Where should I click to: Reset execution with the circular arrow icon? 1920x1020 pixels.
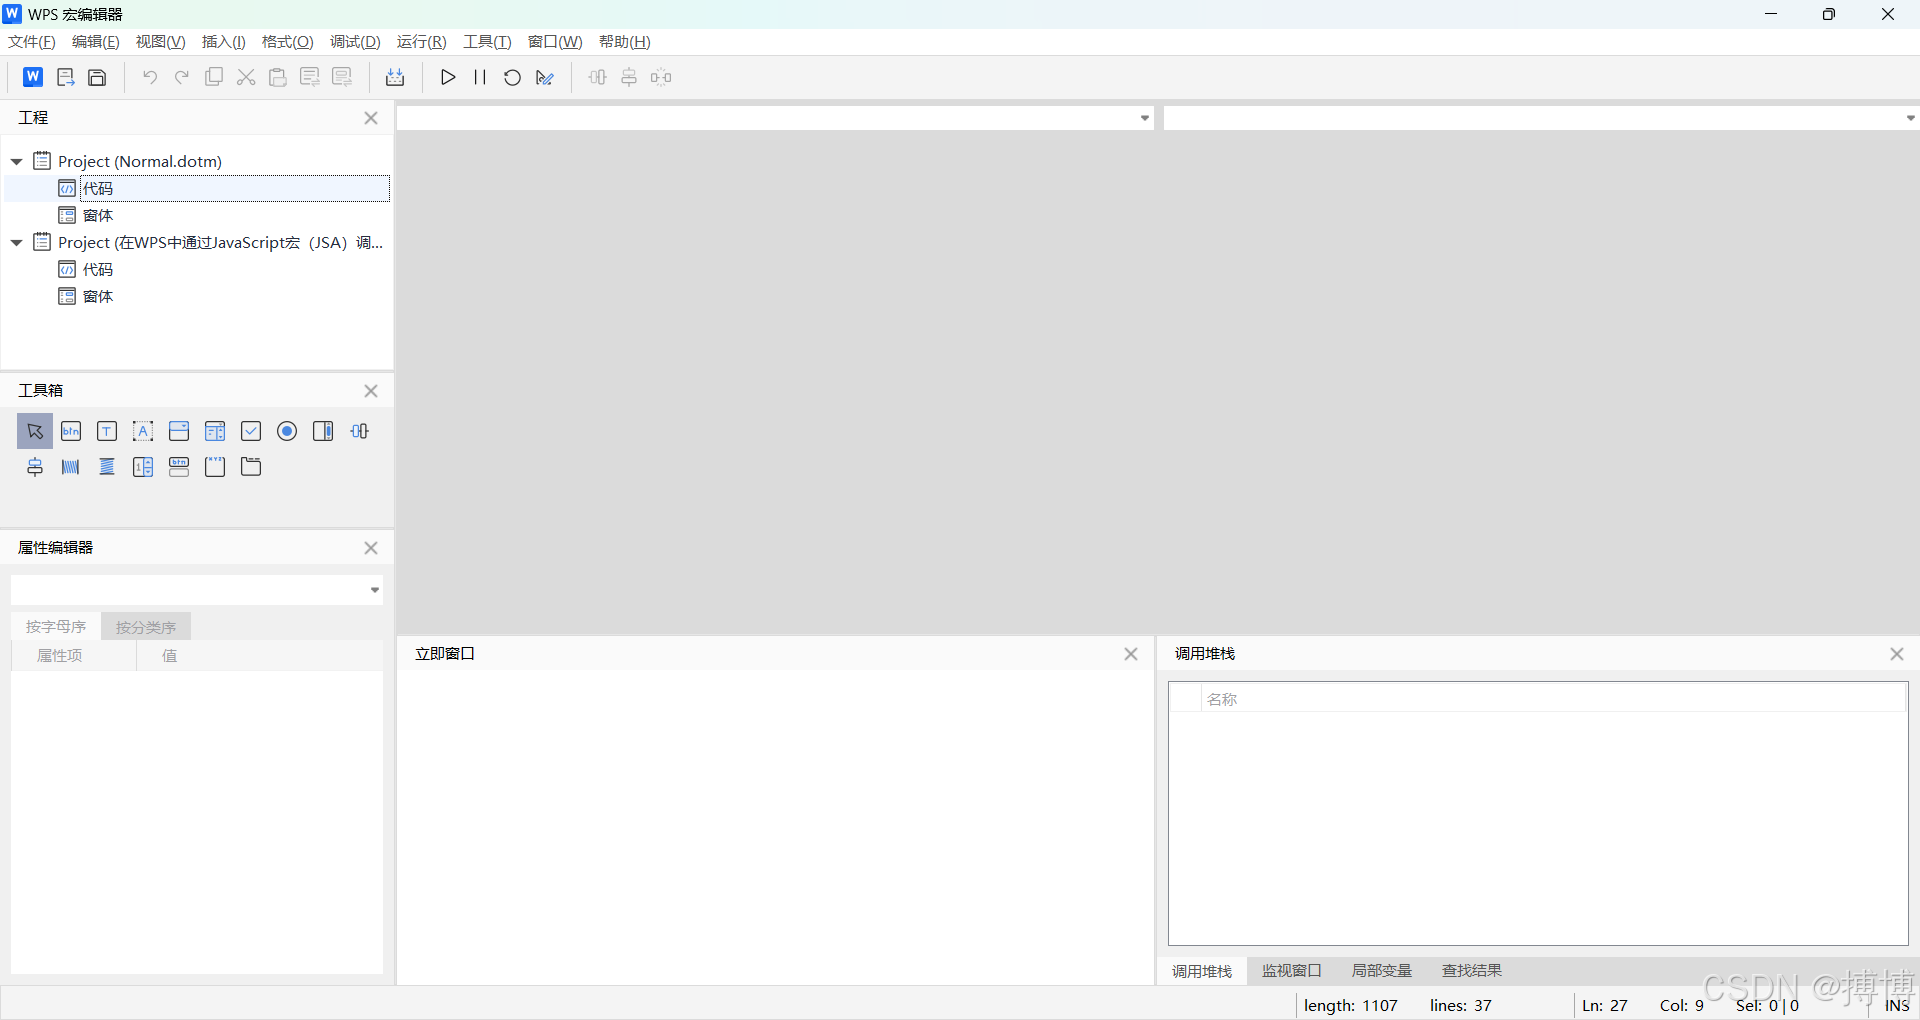tap(512, 77)
